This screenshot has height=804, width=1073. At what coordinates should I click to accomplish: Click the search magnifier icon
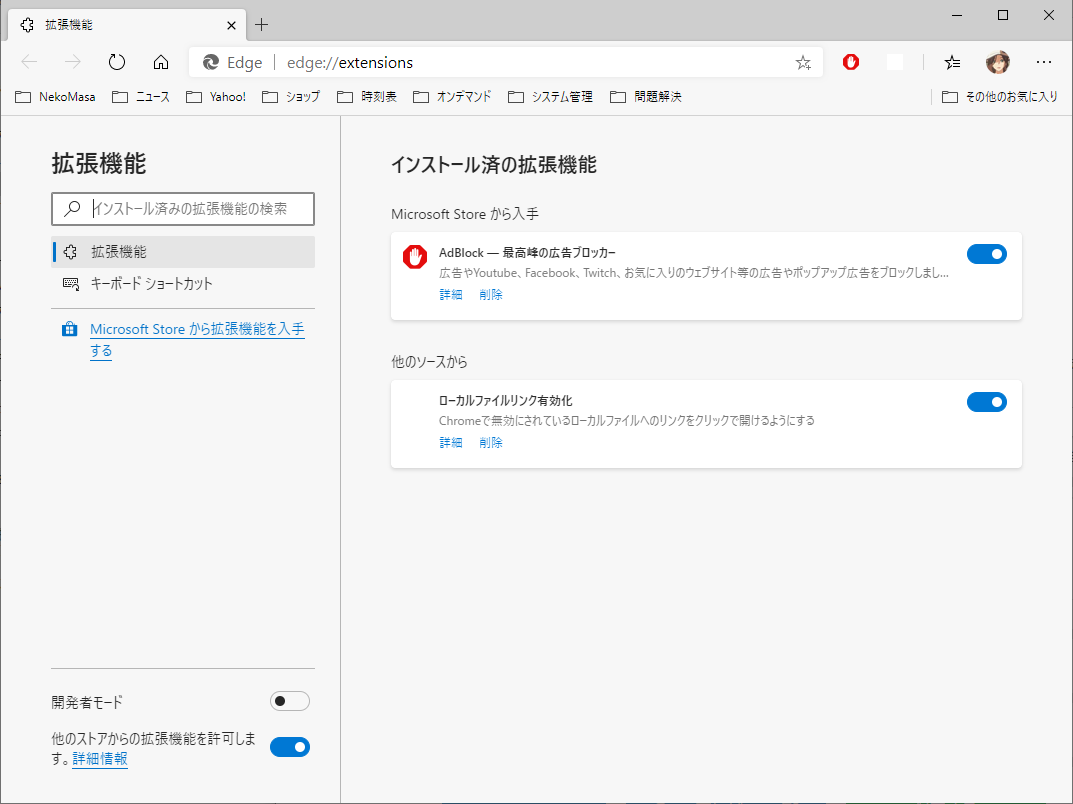[73, 209]
